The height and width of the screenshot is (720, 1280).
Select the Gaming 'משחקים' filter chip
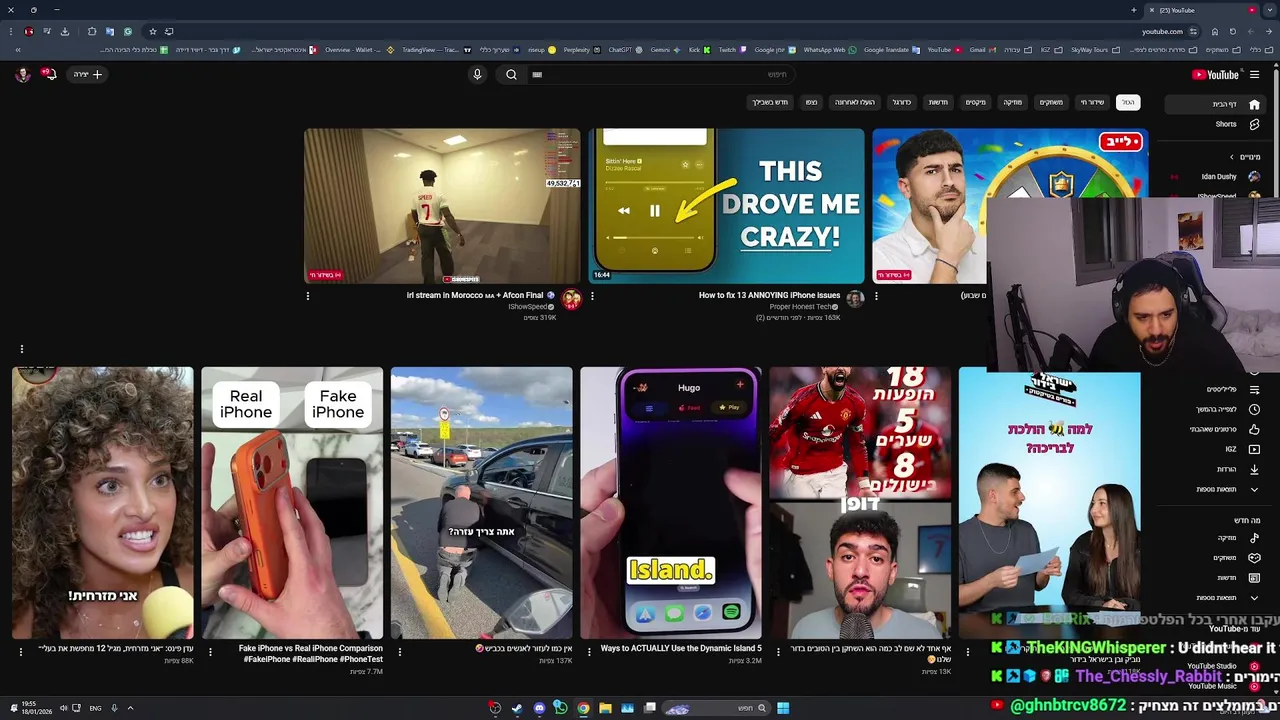coord(1051,102)
